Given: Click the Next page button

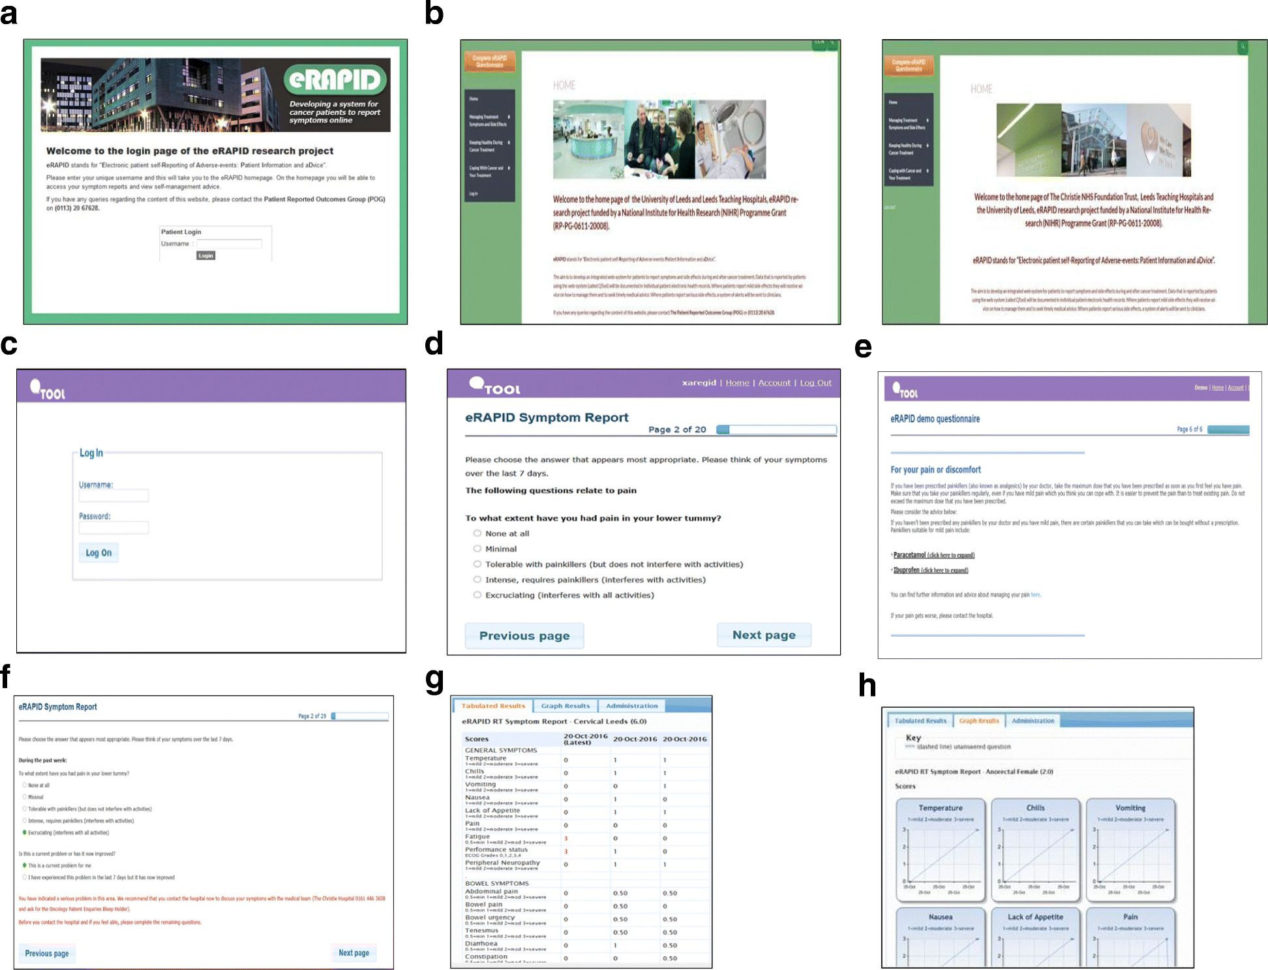Looking at the screenshot, I should point(764,634).
